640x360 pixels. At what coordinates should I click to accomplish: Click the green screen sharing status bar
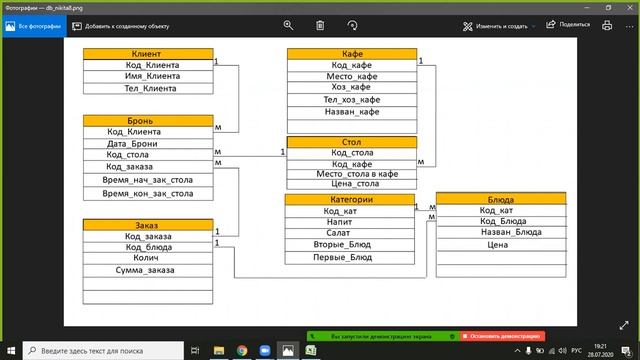383,336
